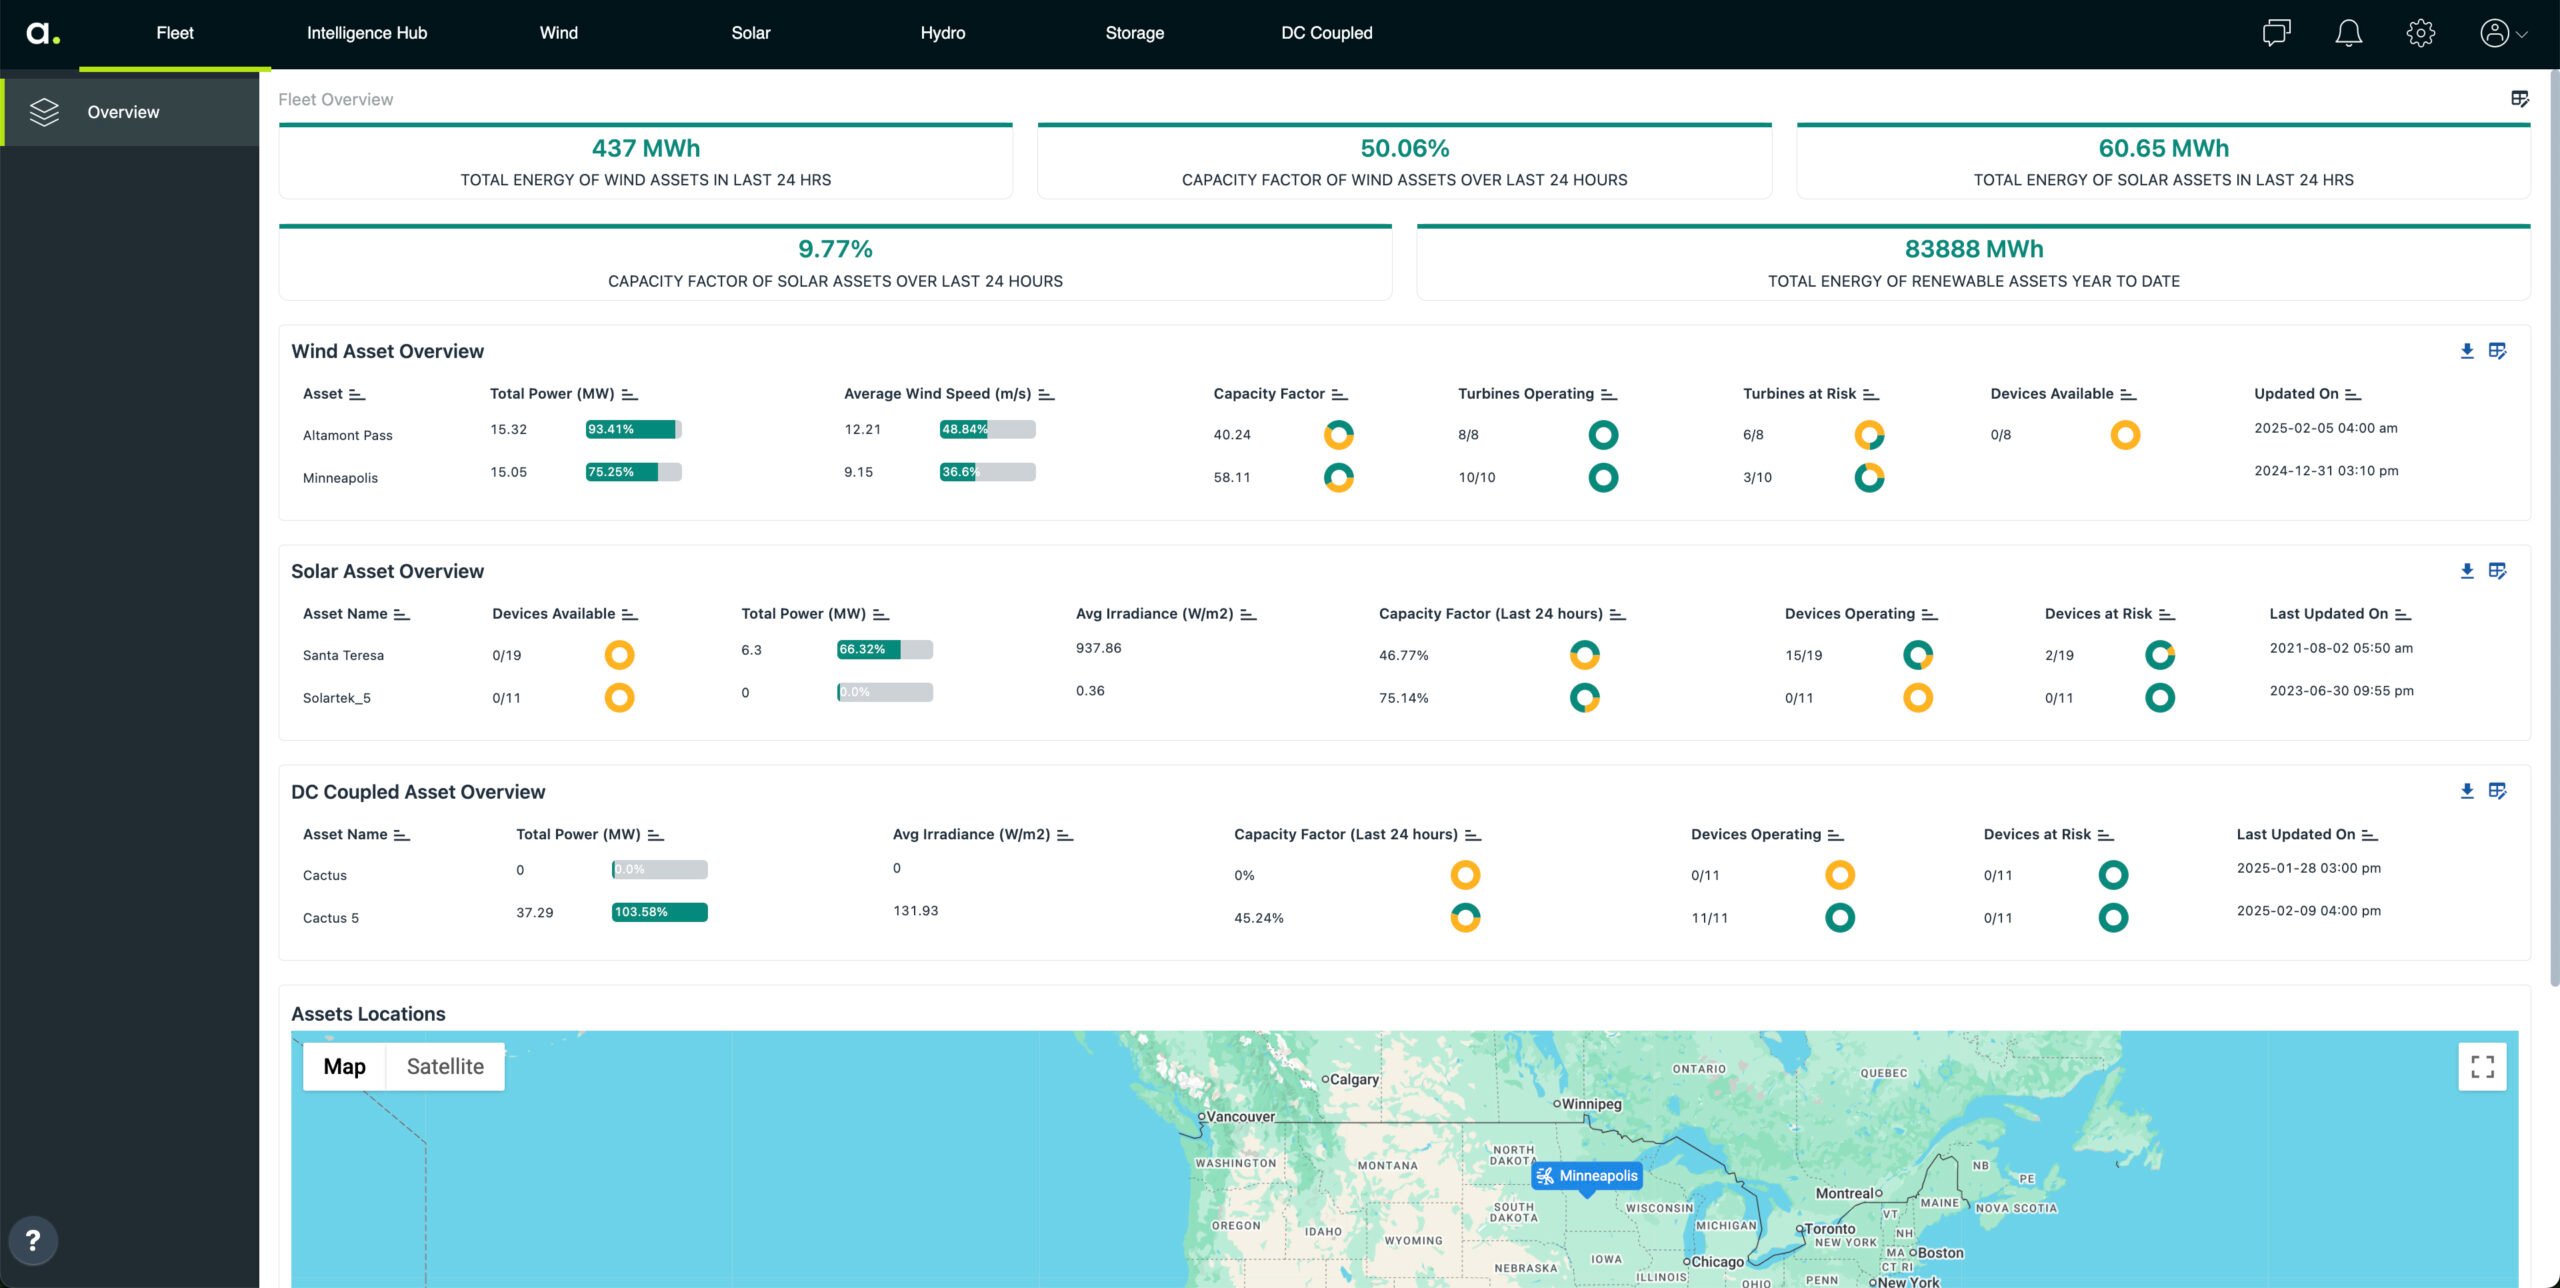Switch to the Intelligence Hub tab
This screenshot has height=1288, width=2560.
pyautogui.click(x=366, y=33)
